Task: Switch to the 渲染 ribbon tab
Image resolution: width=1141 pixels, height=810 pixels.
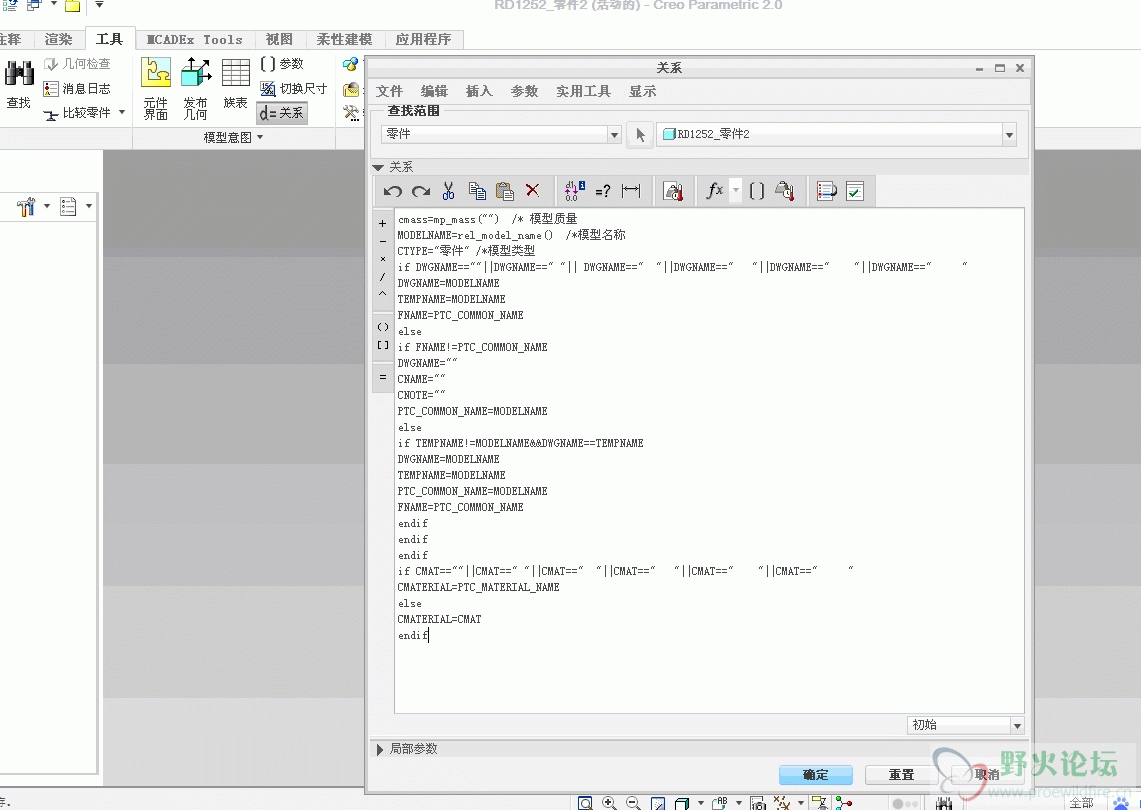Action: (58, 39)
